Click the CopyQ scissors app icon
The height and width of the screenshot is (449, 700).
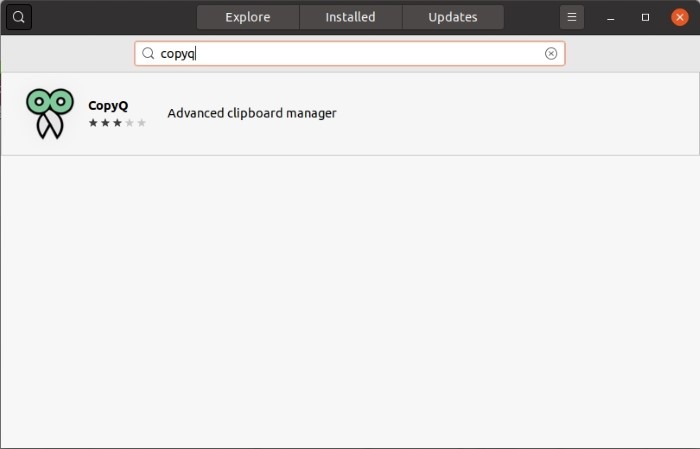(x=50, y=113)
